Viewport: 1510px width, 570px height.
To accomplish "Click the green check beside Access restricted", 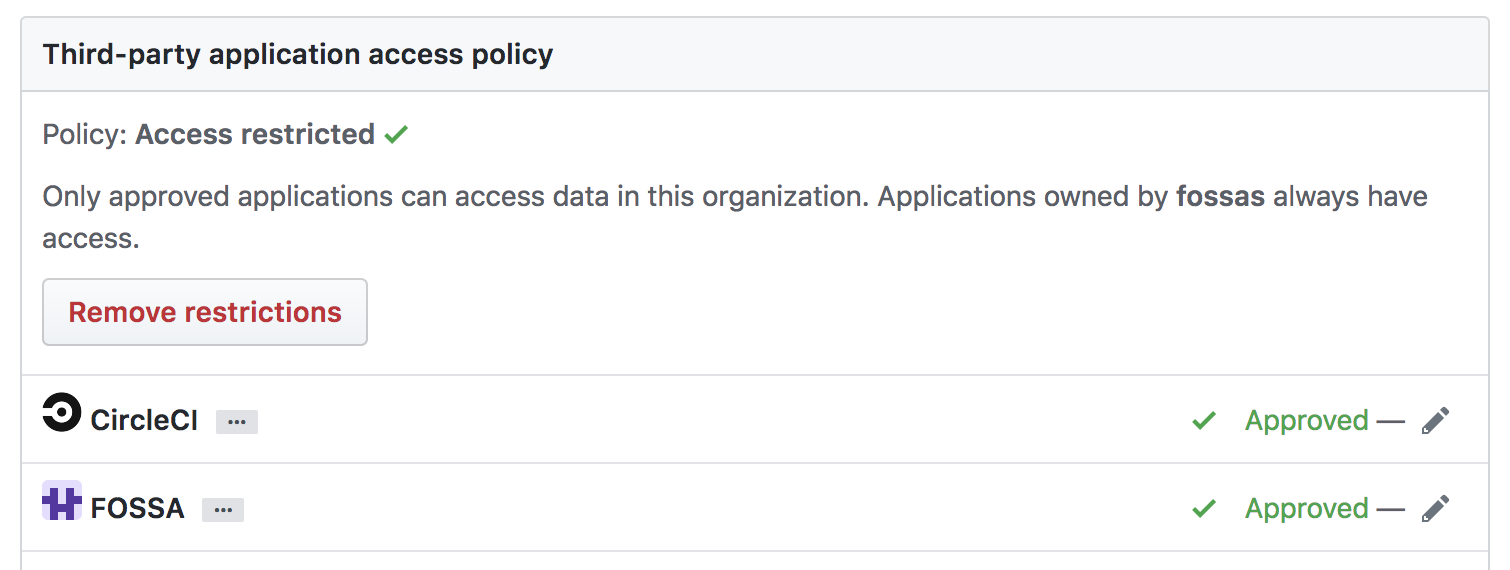I will (397, 134).
